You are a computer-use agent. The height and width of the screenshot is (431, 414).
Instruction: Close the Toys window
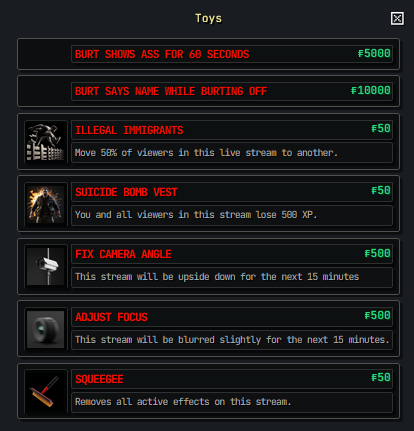[x=397, y=18]
